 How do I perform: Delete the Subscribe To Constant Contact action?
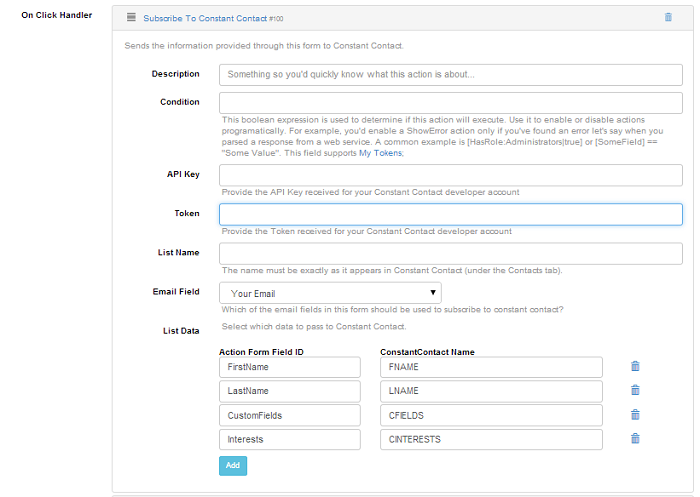pyautogui.click(x=668, y=17)
